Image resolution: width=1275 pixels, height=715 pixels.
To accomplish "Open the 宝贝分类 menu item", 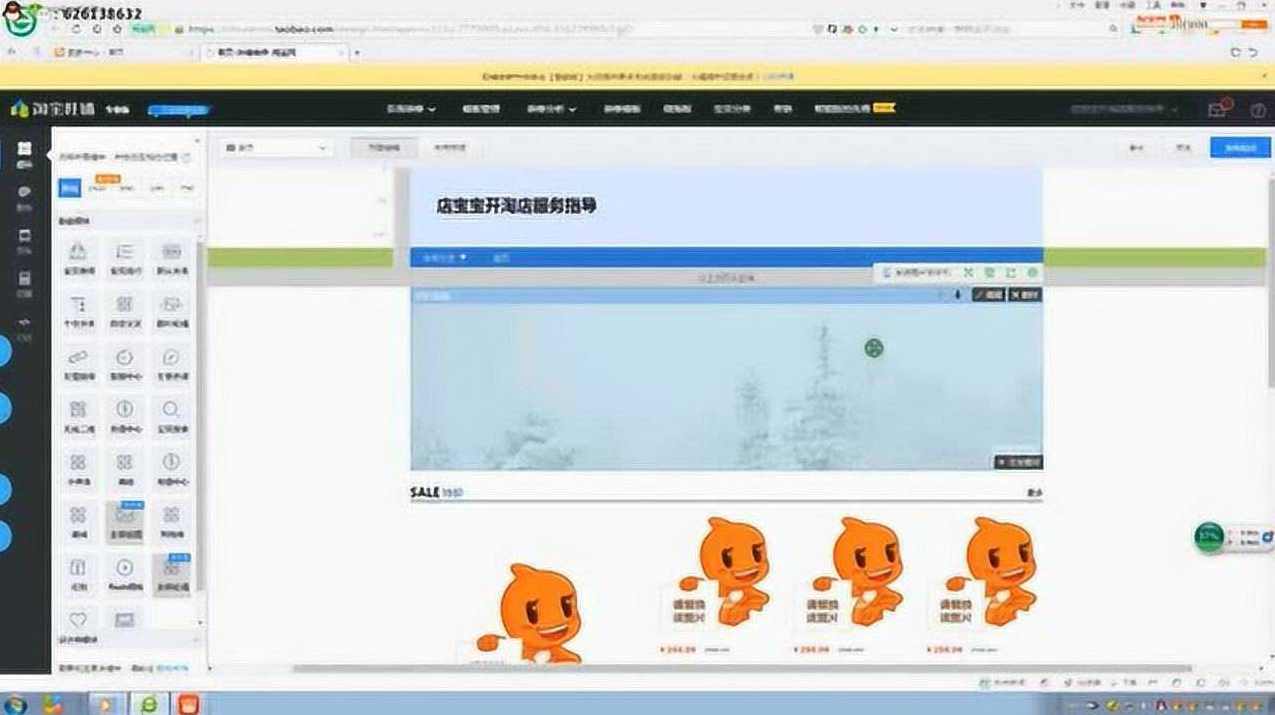I will point(731,109).
